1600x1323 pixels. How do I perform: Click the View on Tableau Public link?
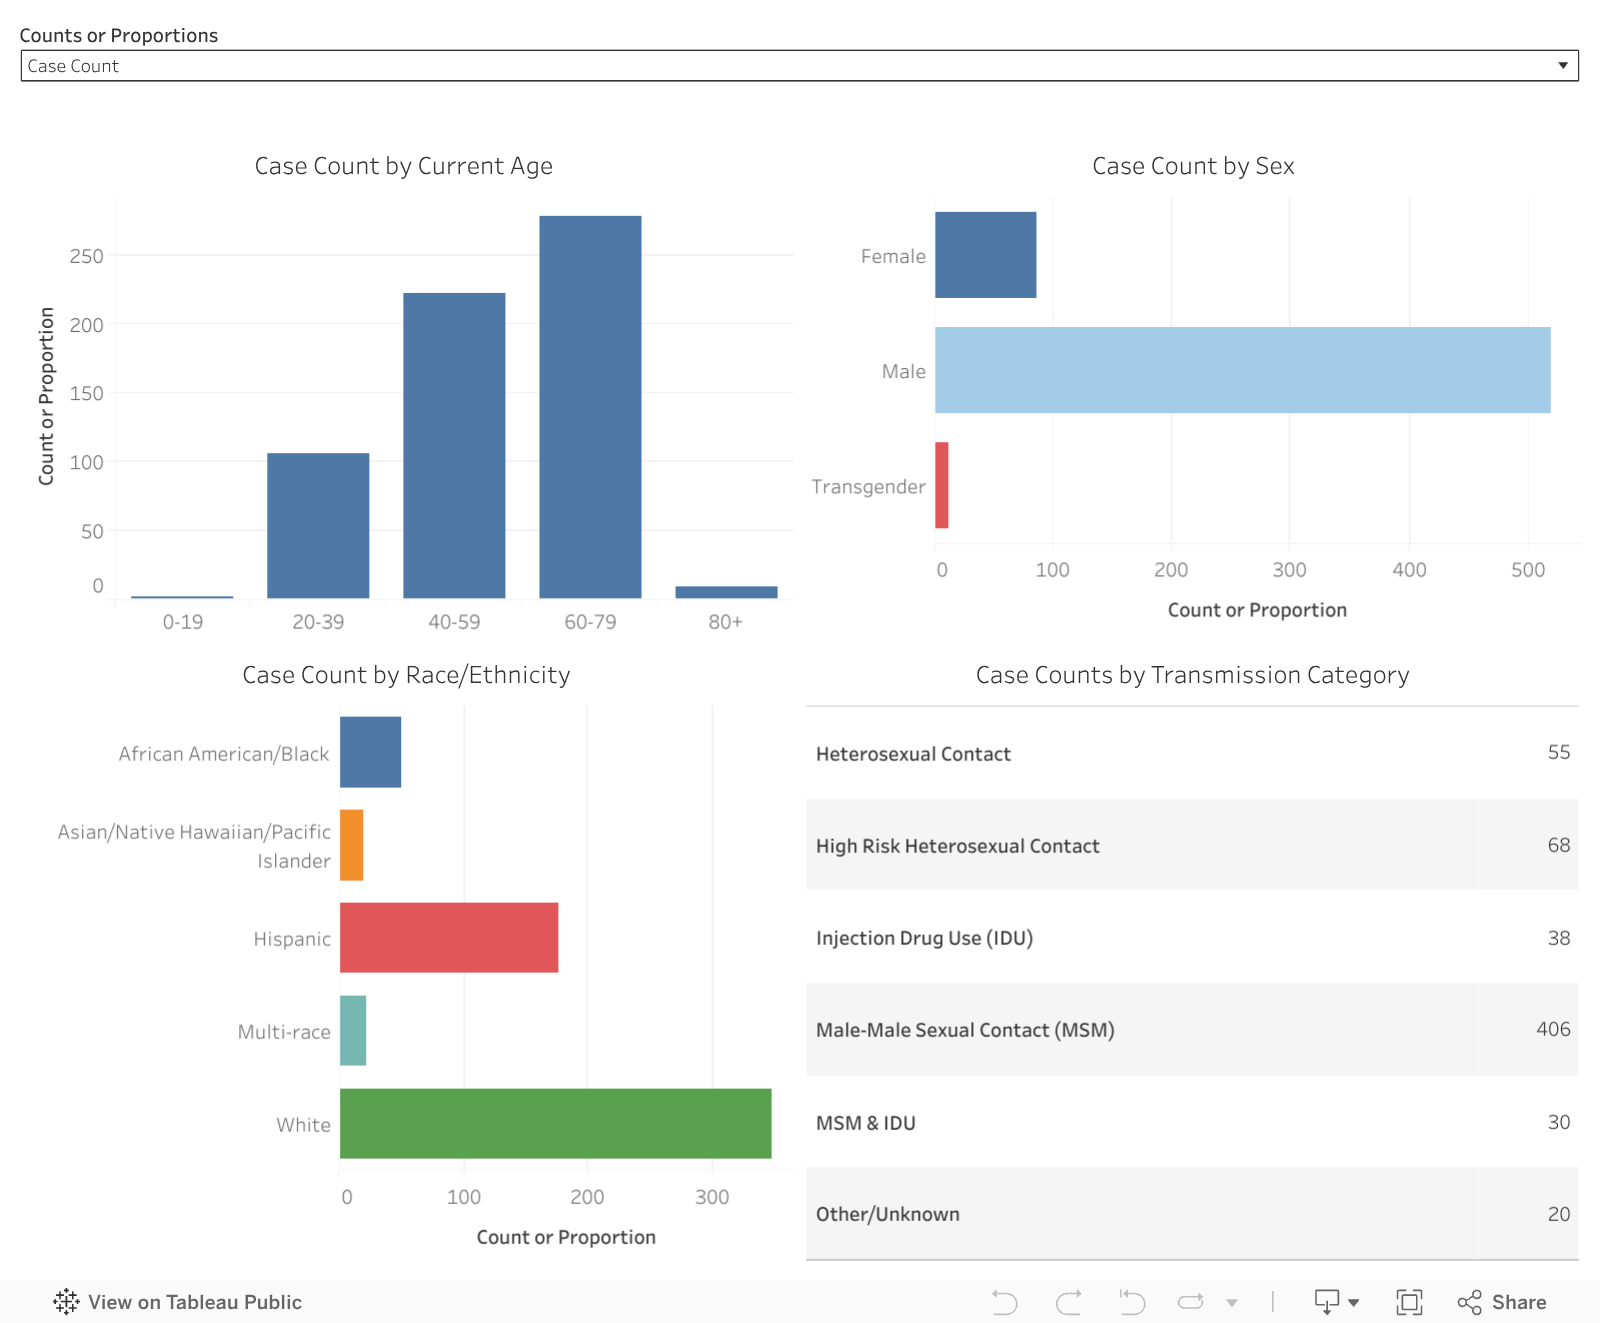[x=195, y=1302]
